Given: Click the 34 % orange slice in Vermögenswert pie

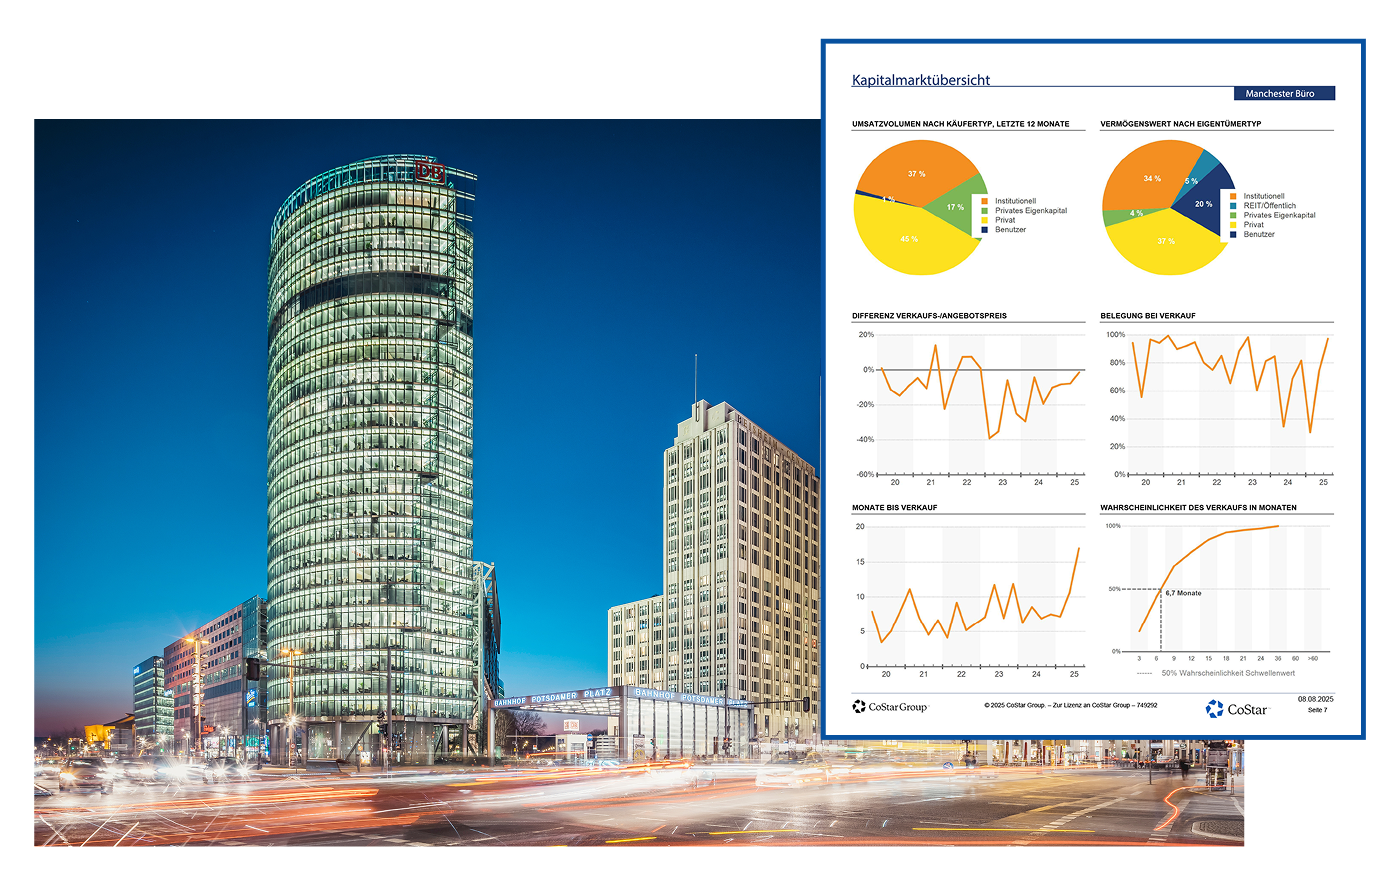Looking at the screenshot, I should point(1152,178).
